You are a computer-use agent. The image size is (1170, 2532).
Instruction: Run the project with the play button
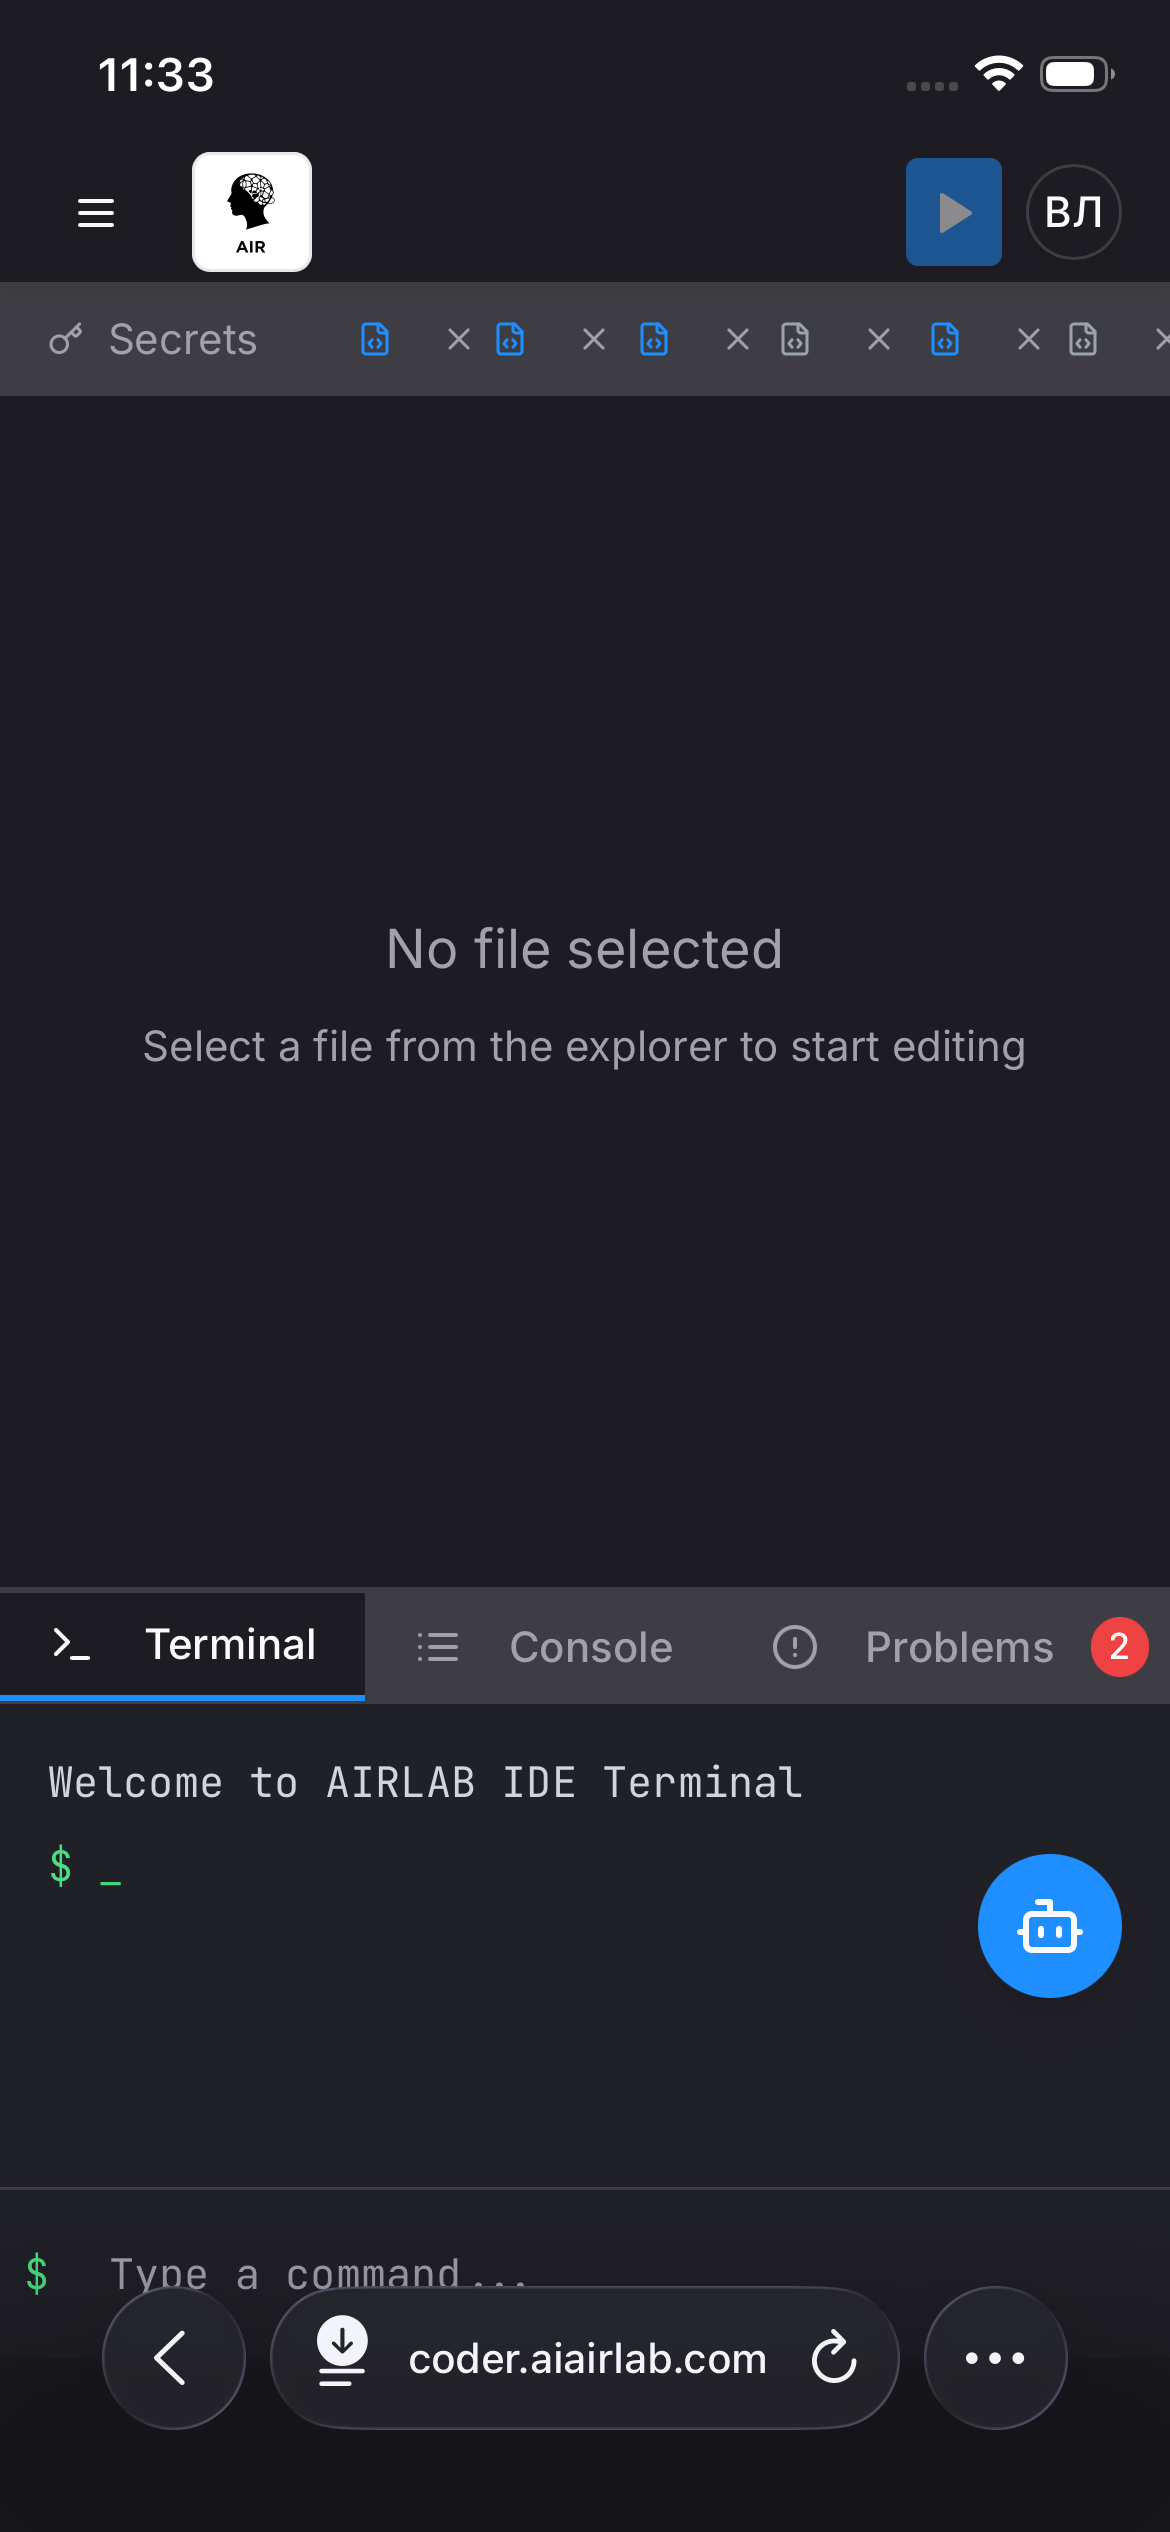954,212
